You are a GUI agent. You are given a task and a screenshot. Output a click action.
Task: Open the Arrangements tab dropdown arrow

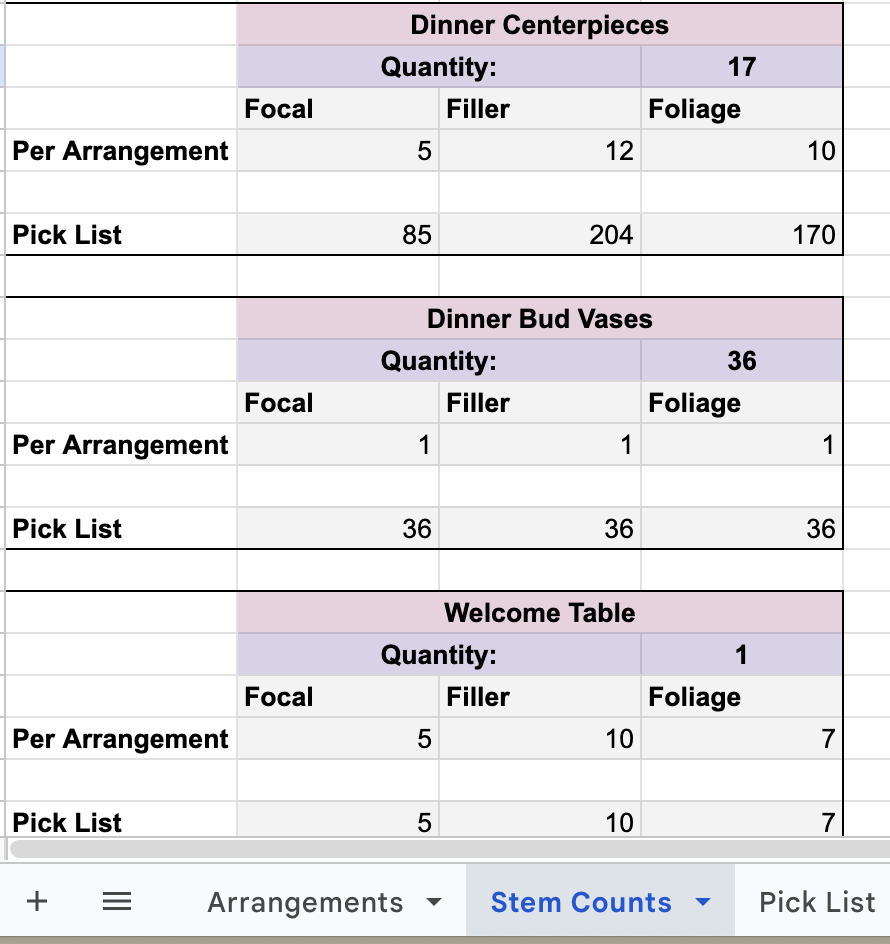[x=434, y=902]
